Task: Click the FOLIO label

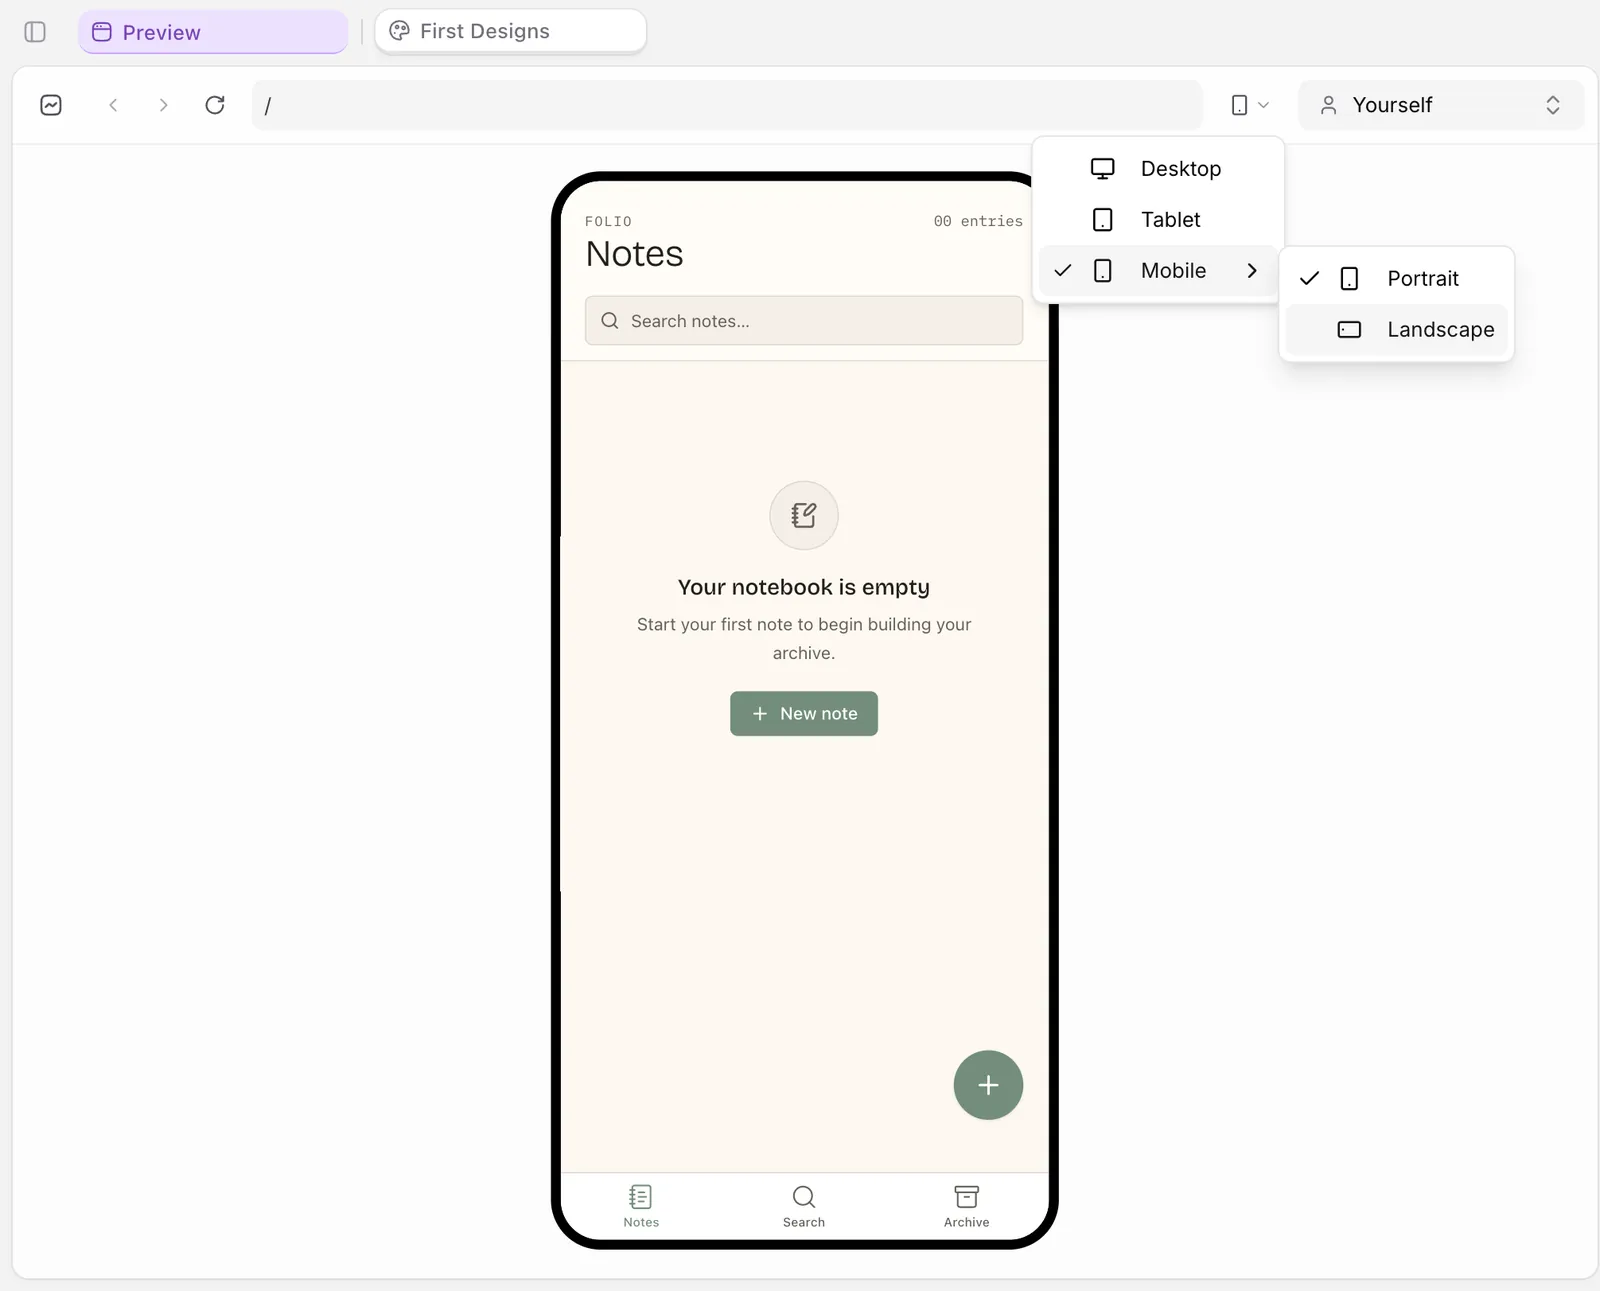Action: (x=608, y=221)
